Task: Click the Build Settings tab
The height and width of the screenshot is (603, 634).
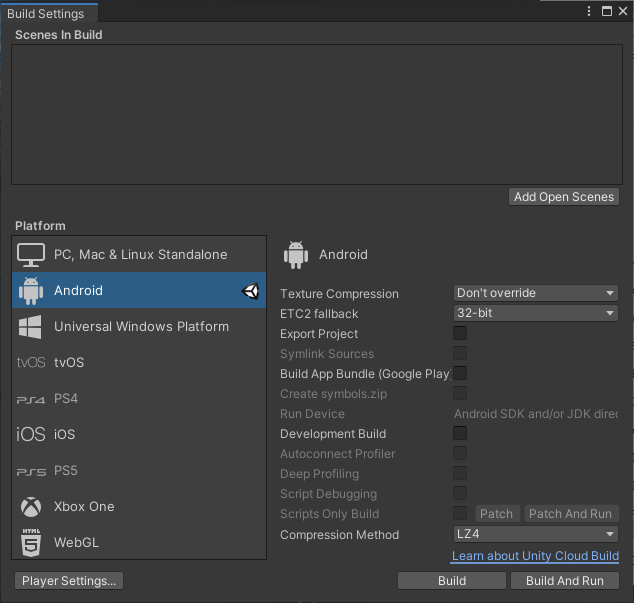Action: [47, 13]
